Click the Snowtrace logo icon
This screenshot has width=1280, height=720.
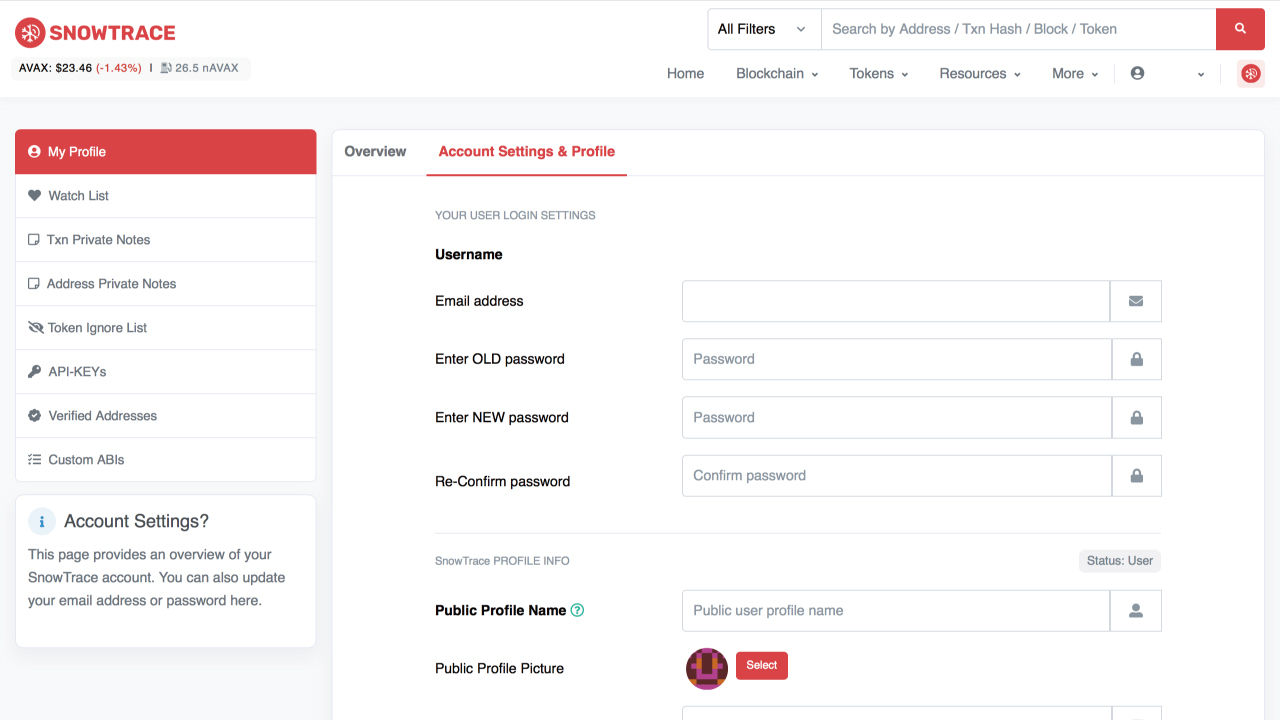pyautogui.click(x=30, y=33)
